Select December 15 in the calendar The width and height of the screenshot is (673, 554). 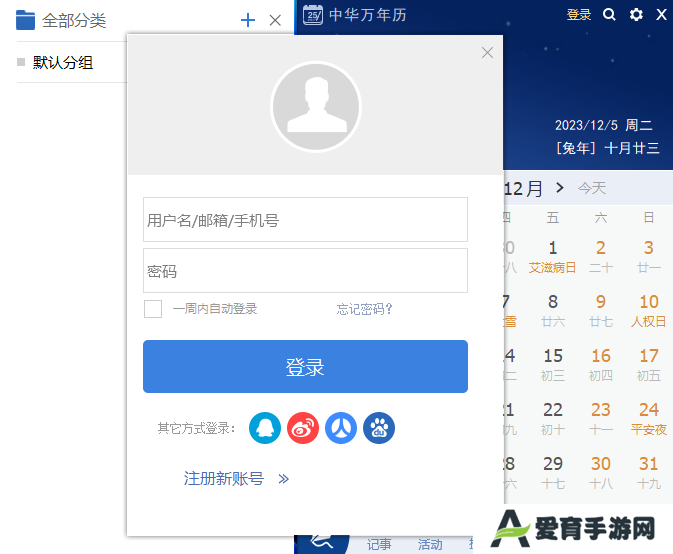(x=552, y=365)
